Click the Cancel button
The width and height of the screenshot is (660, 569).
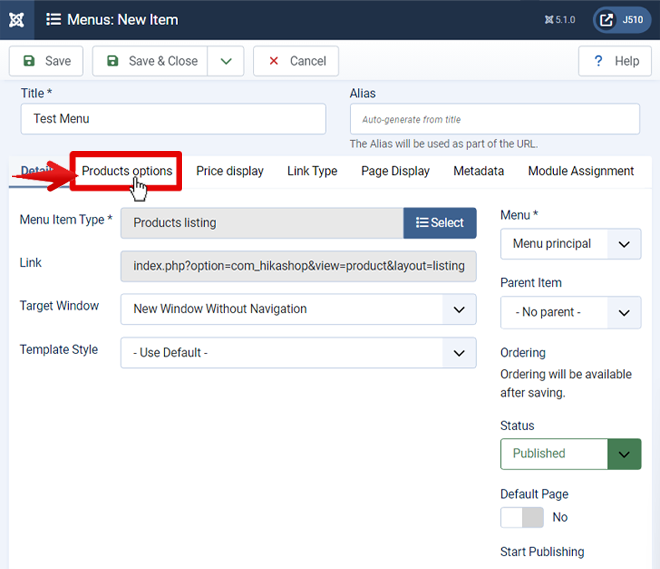click(x=296, y=61)
